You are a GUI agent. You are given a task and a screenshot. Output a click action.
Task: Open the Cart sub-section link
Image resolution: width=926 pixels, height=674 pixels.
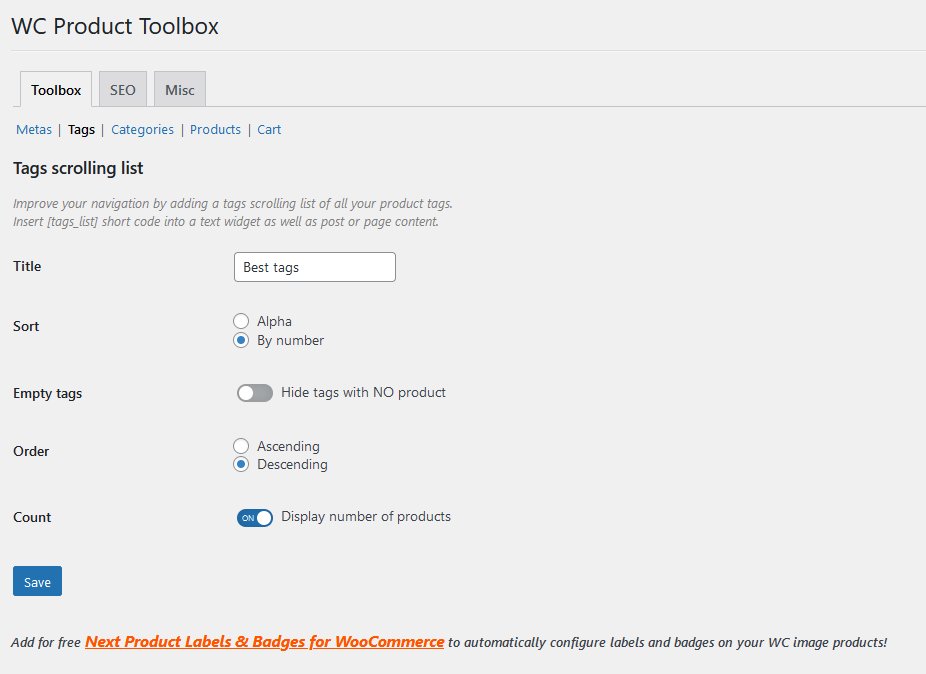coord(269,130)
